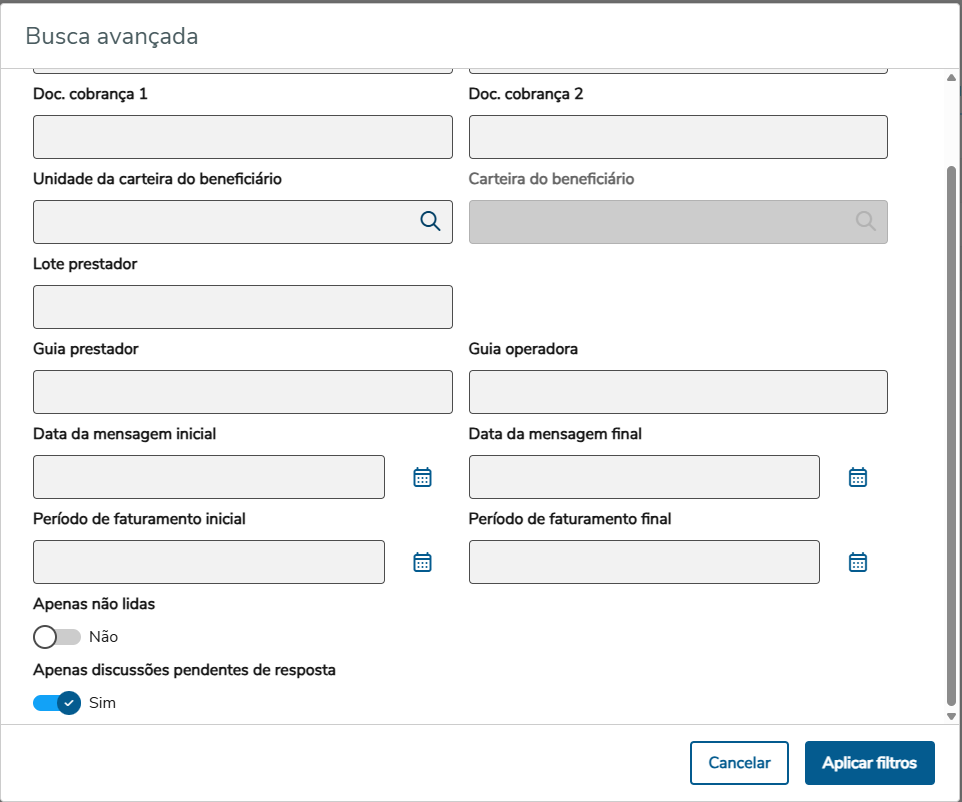Enable the Apenas não lidas toggle

point(56,637)
